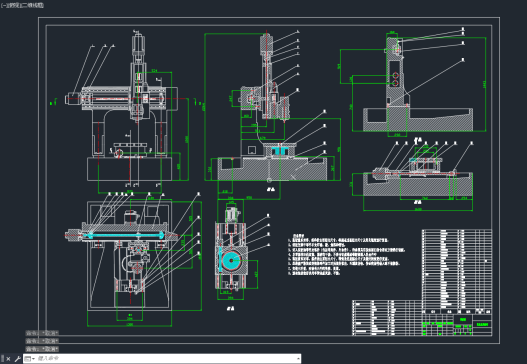Close the command line window with X

pyautogui.click(x=8, y=359)
